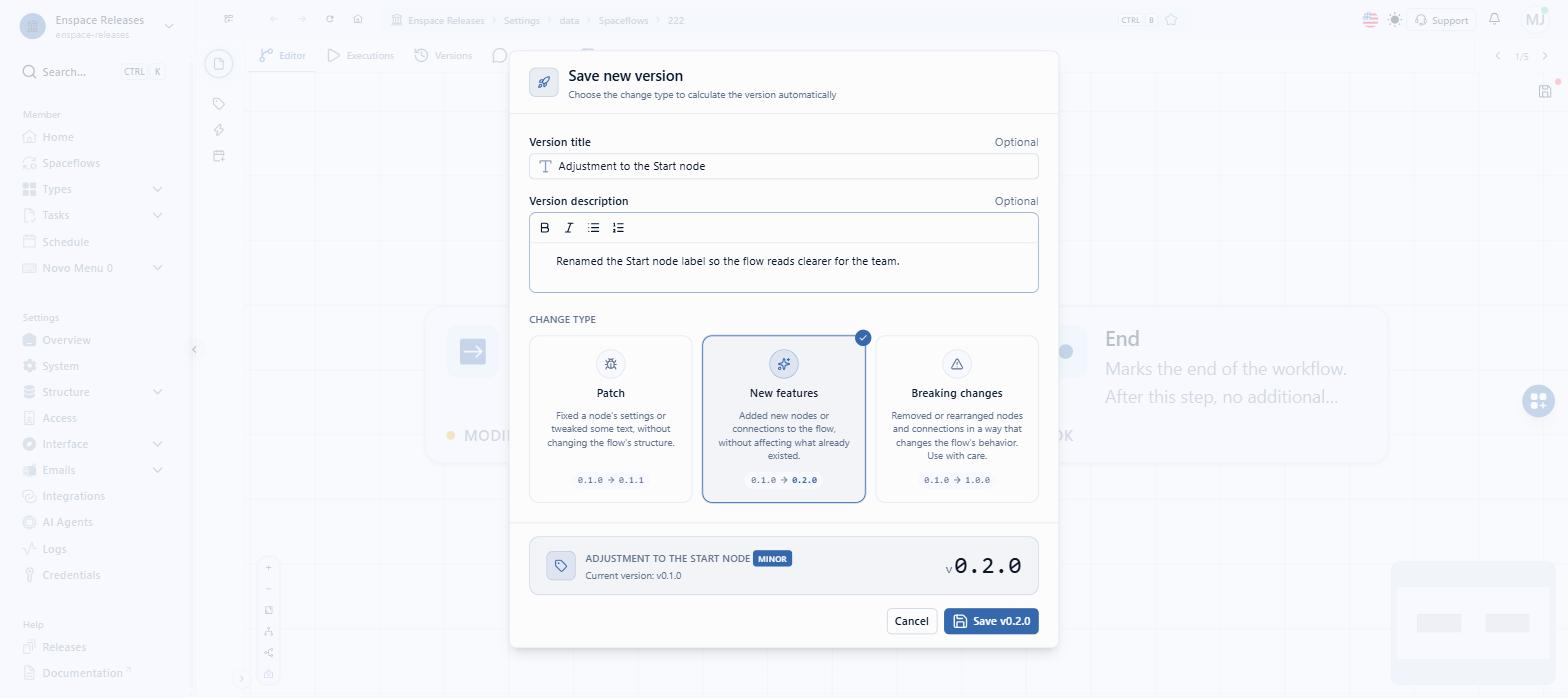Switch to the Versions tab
Screen dimensions: 1568x698
click(x=443, y=56)
